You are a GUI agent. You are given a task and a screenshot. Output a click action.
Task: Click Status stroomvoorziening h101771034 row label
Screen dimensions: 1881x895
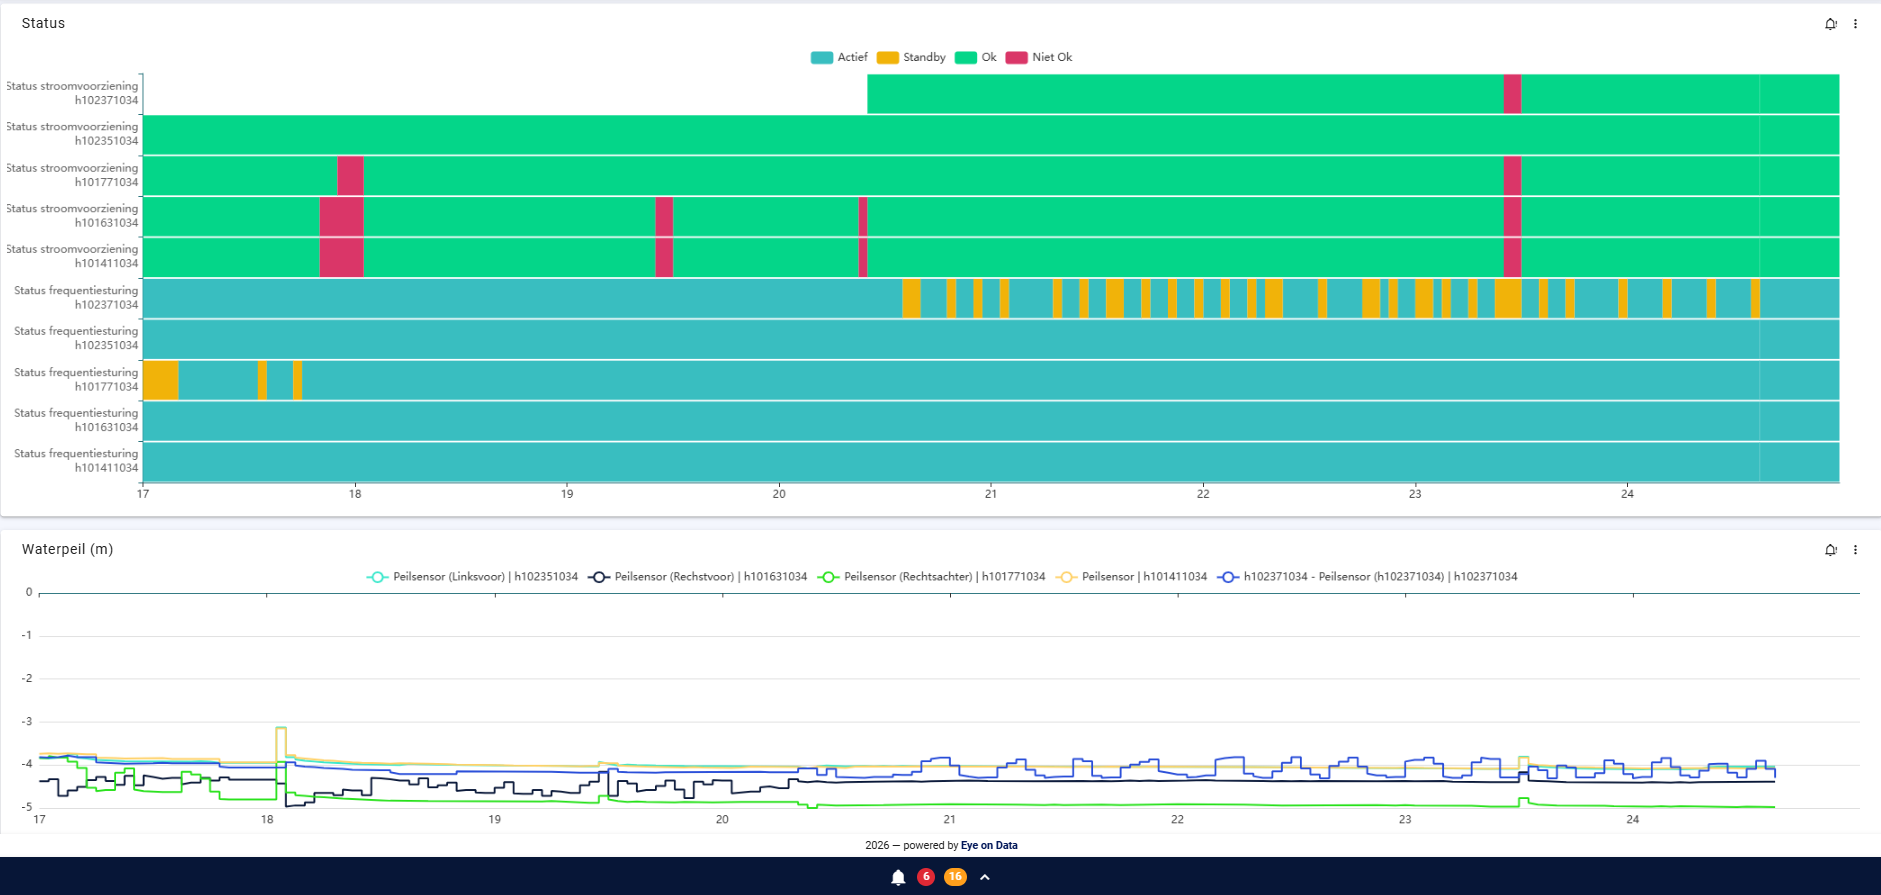coord(72,175)
